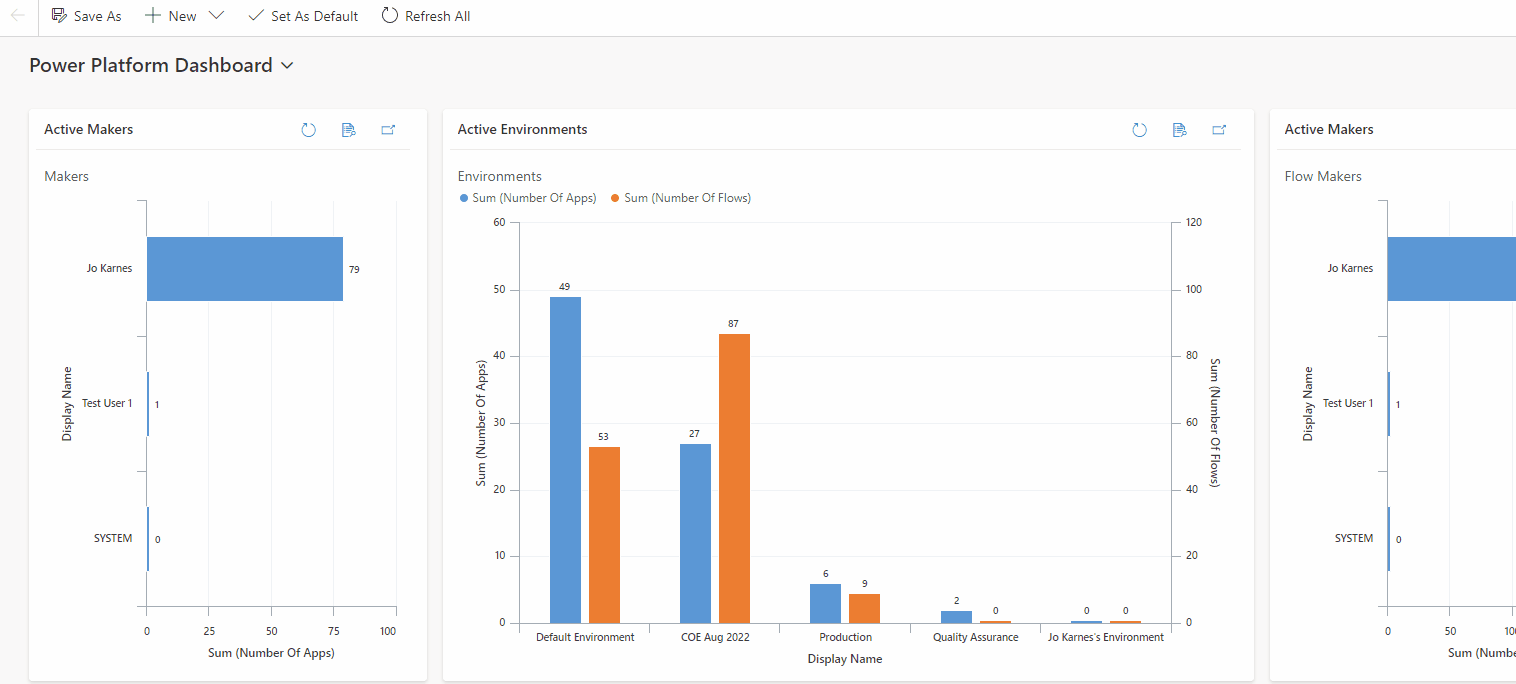Open the Power Platform Dashboard selector dropdown
Viewport: 1516px width, 684px height.
coord(288,66)
